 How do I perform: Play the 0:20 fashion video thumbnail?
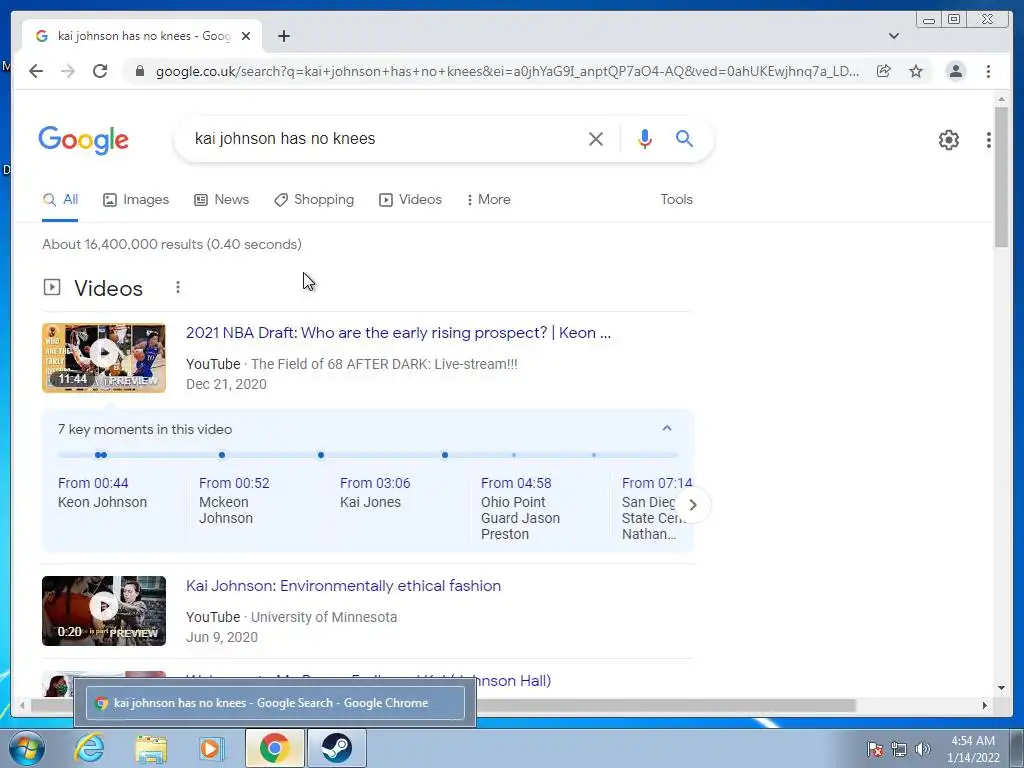[104, 611]
